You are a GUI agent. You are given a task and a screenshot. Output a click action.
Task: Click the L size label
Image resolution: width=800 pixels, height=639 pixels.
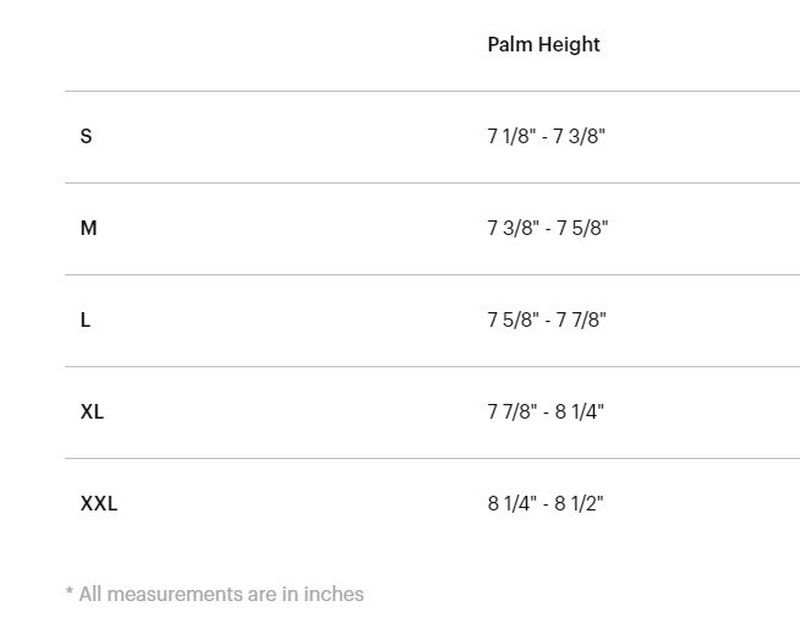[x=85, y=320]
